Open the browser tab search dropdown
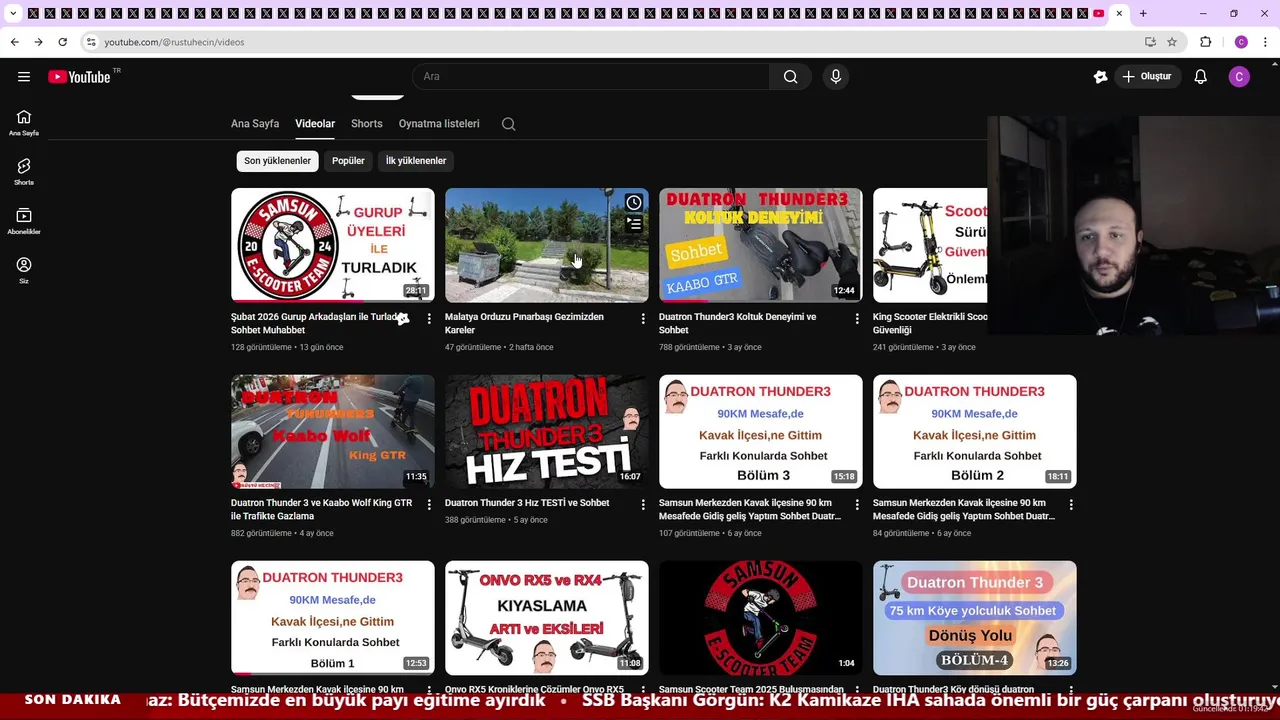The image size is (1280, 720). (13, 13)
